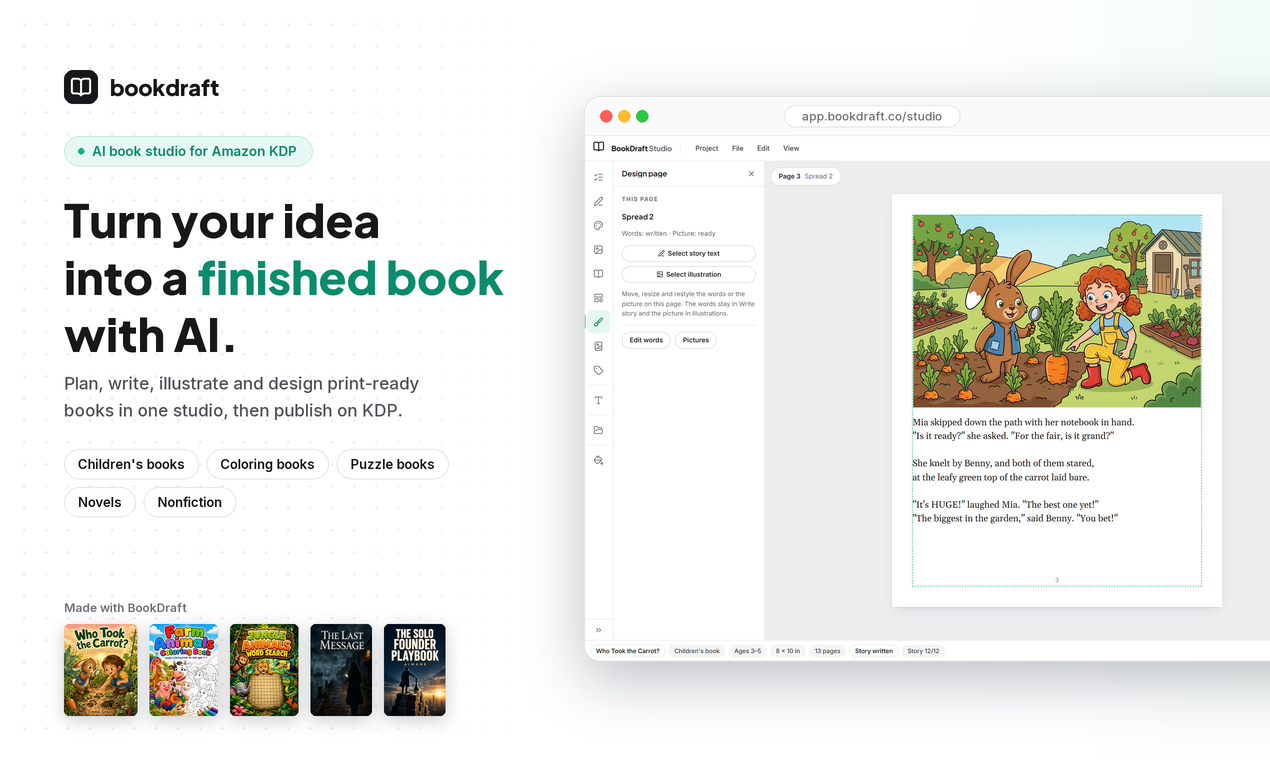Close the Design page panel
This screenshot has width=1270, height=760.
(752, 174)
